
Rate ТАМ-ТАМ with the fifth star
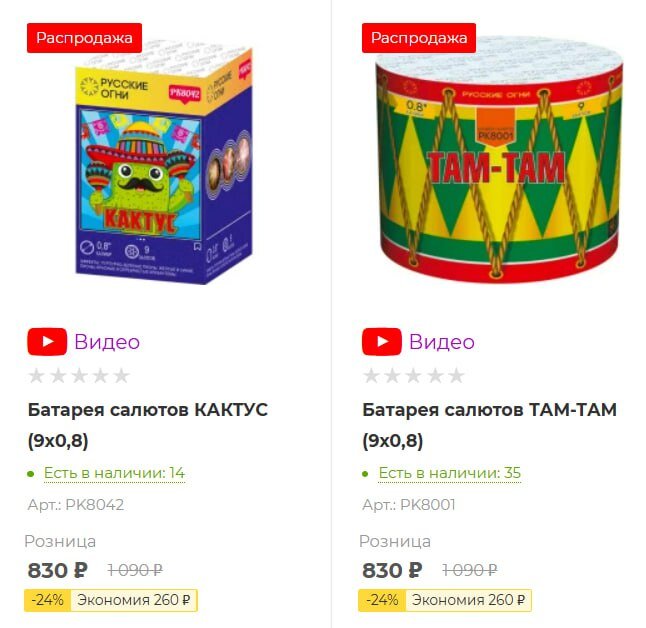pos(456,375)
